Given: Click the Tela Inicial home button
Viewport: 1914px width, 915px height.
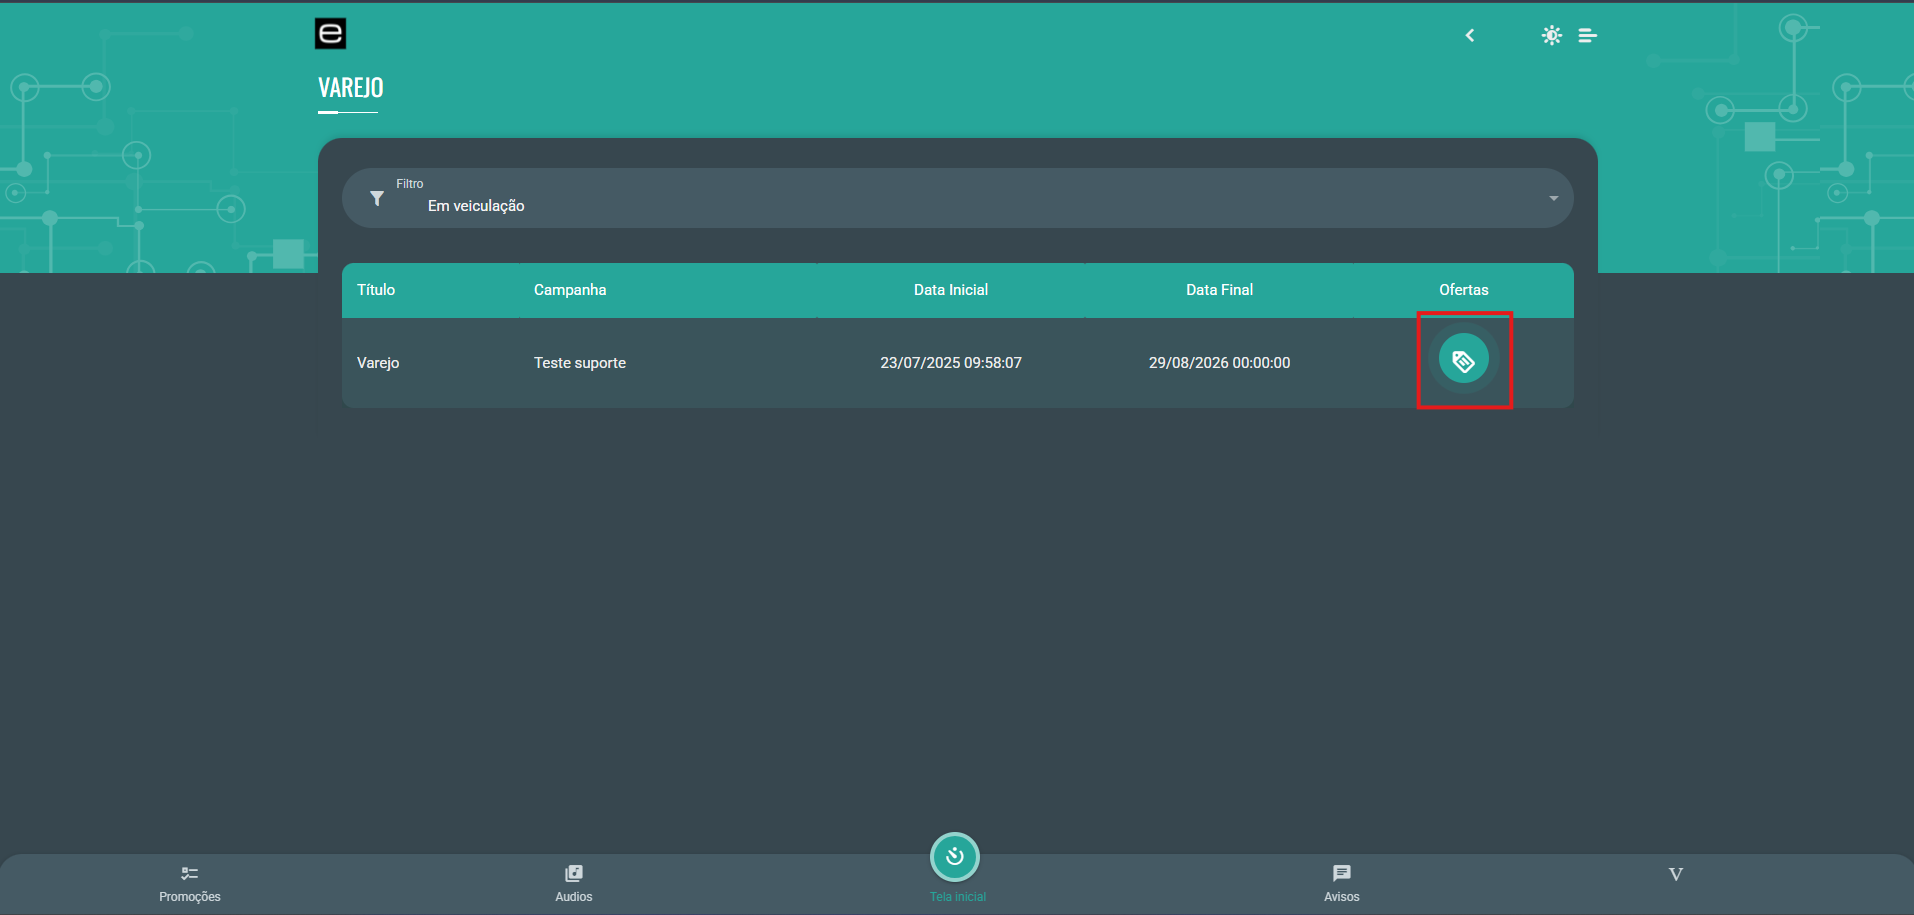Looking at the screenshot, I should 955,857.
